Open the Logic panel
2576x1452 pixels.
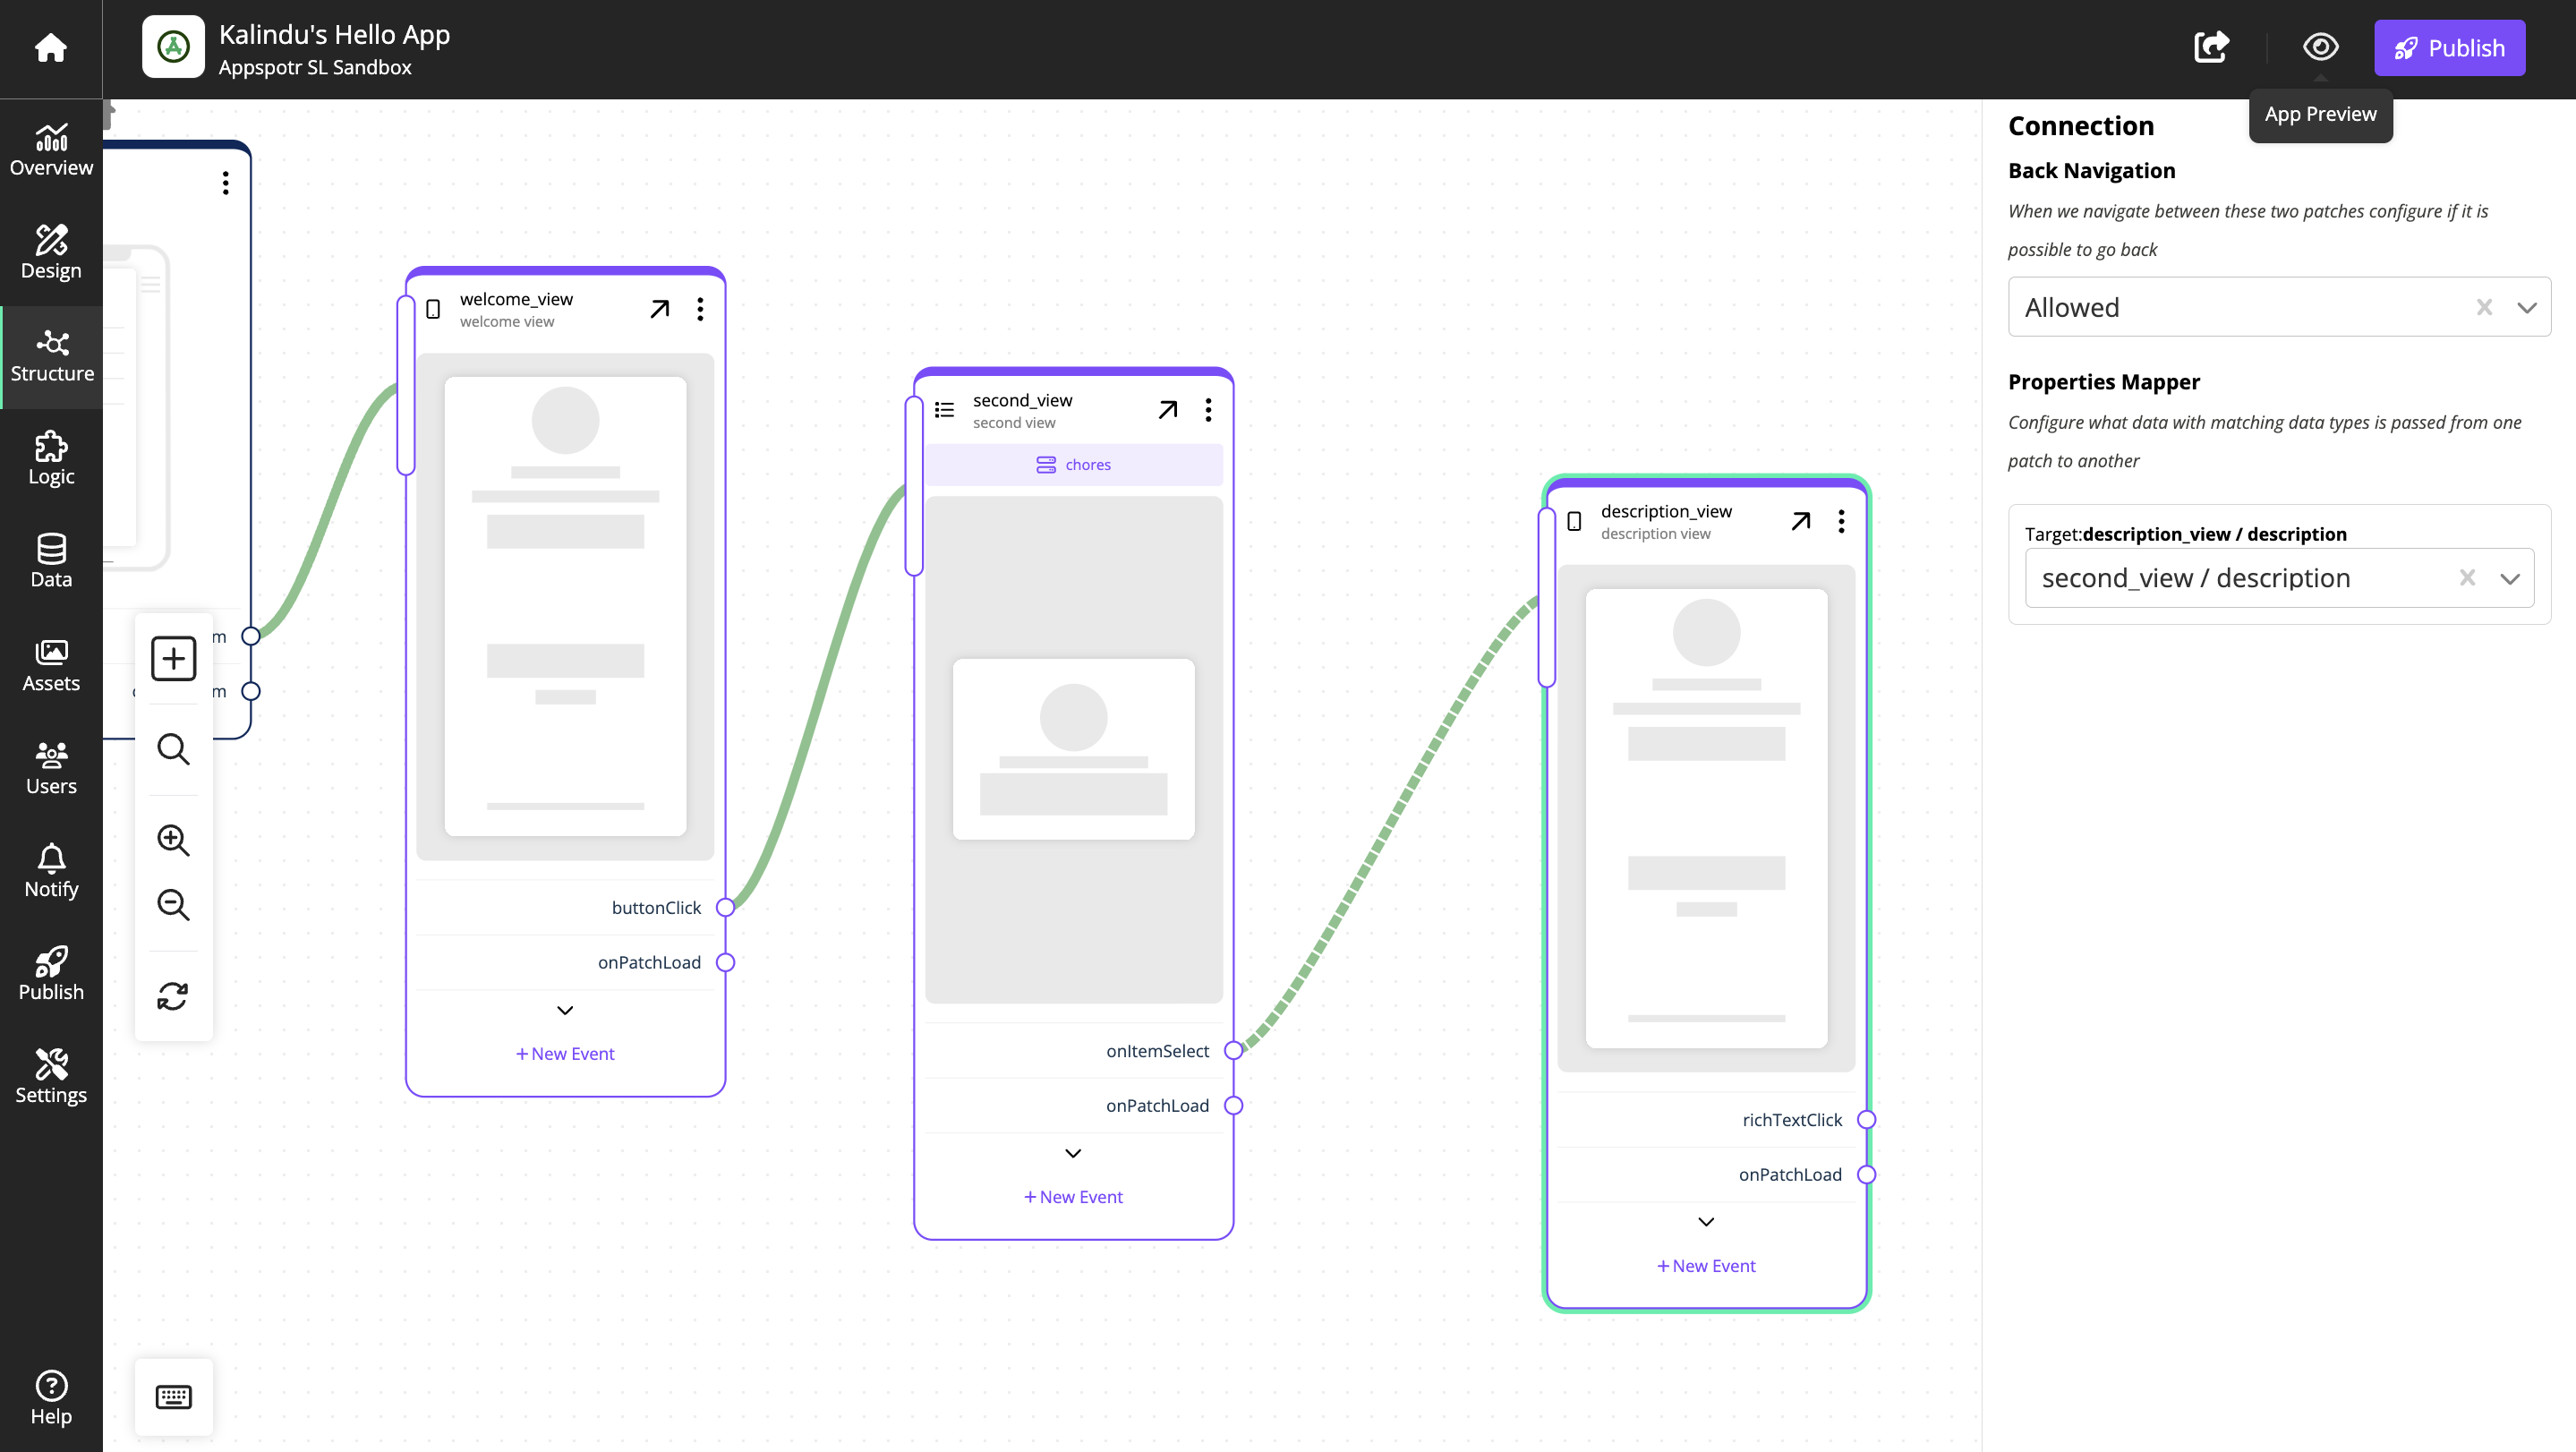pos(51,458)
